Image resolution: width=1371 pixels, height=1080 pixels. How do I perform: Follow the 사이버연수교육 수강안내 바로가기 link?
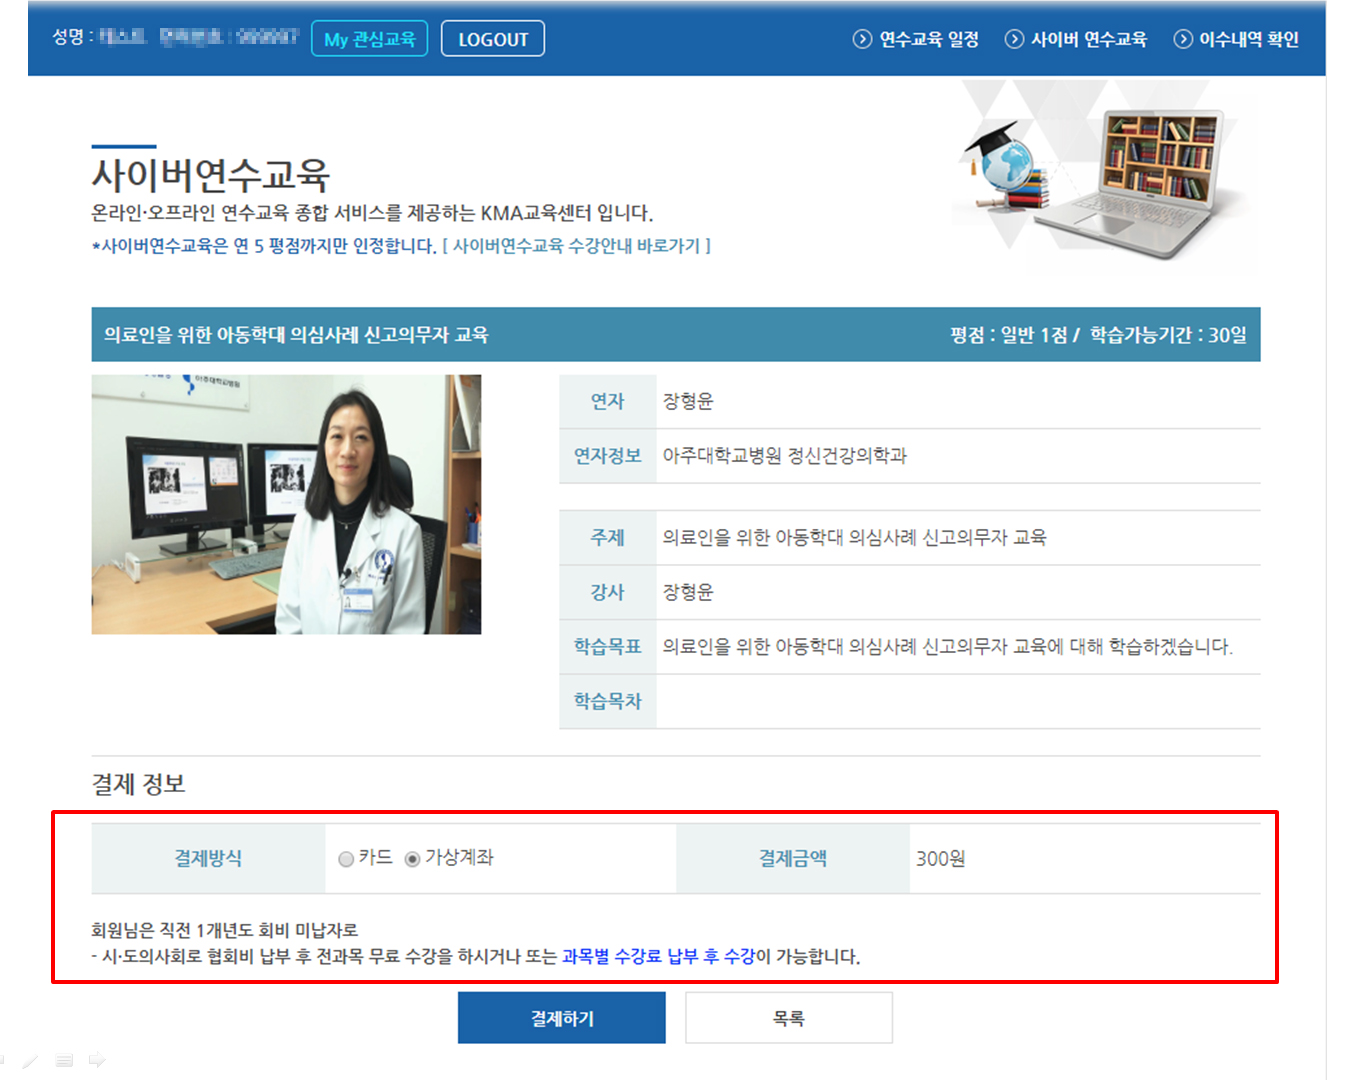tap(576, 246)
